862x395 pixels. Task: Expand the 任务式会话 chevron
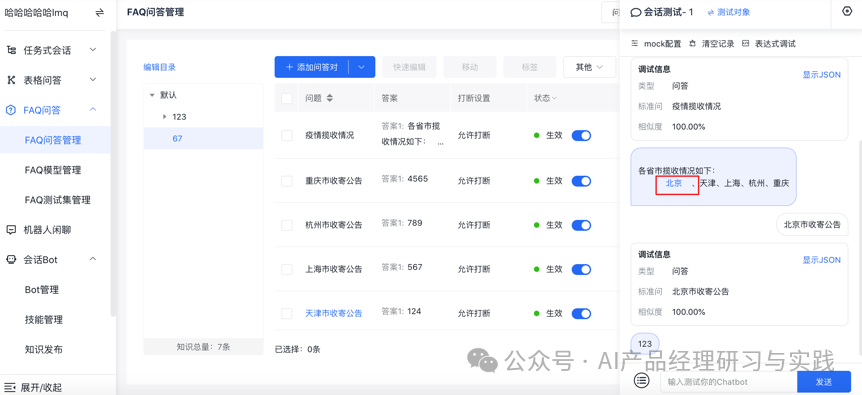93,50
